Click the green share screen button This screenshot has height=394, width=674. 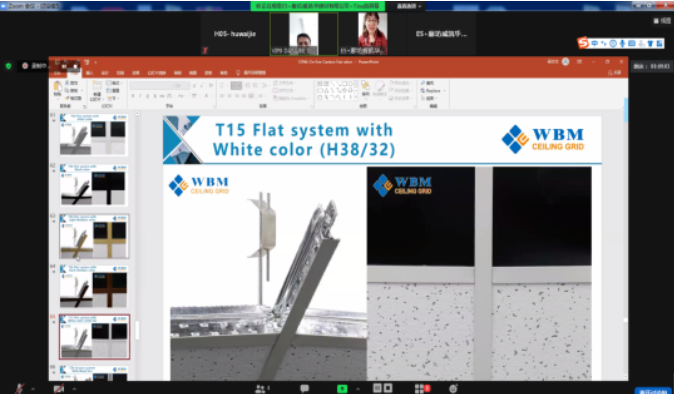pos(342,388)
